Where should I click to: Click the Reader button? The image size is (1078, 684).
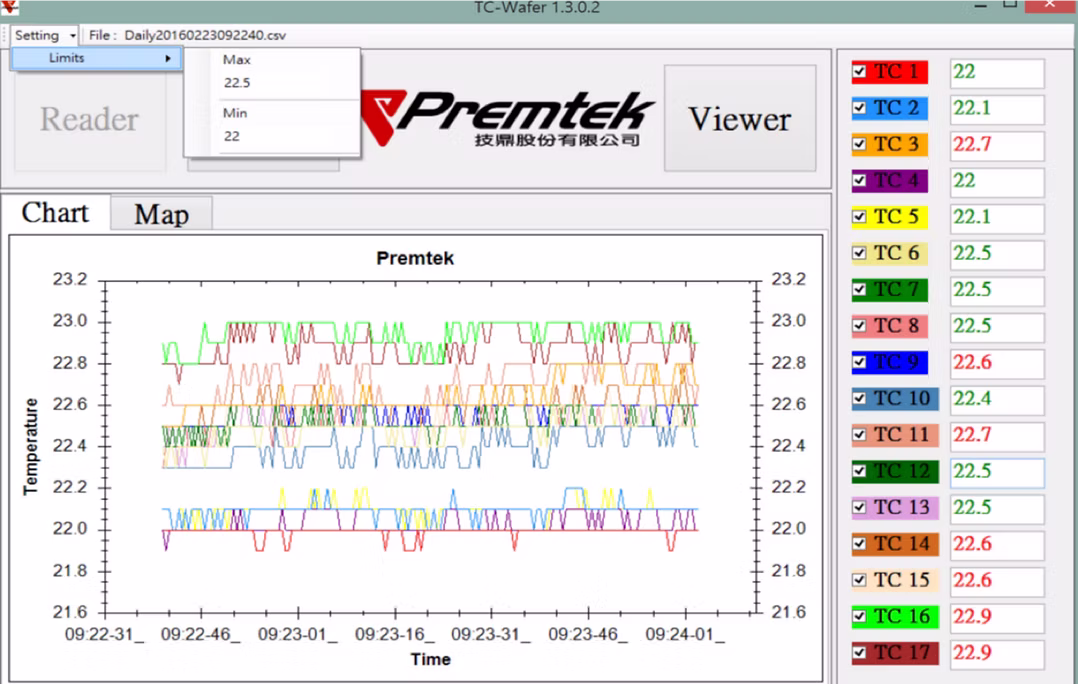click(89, 120)
